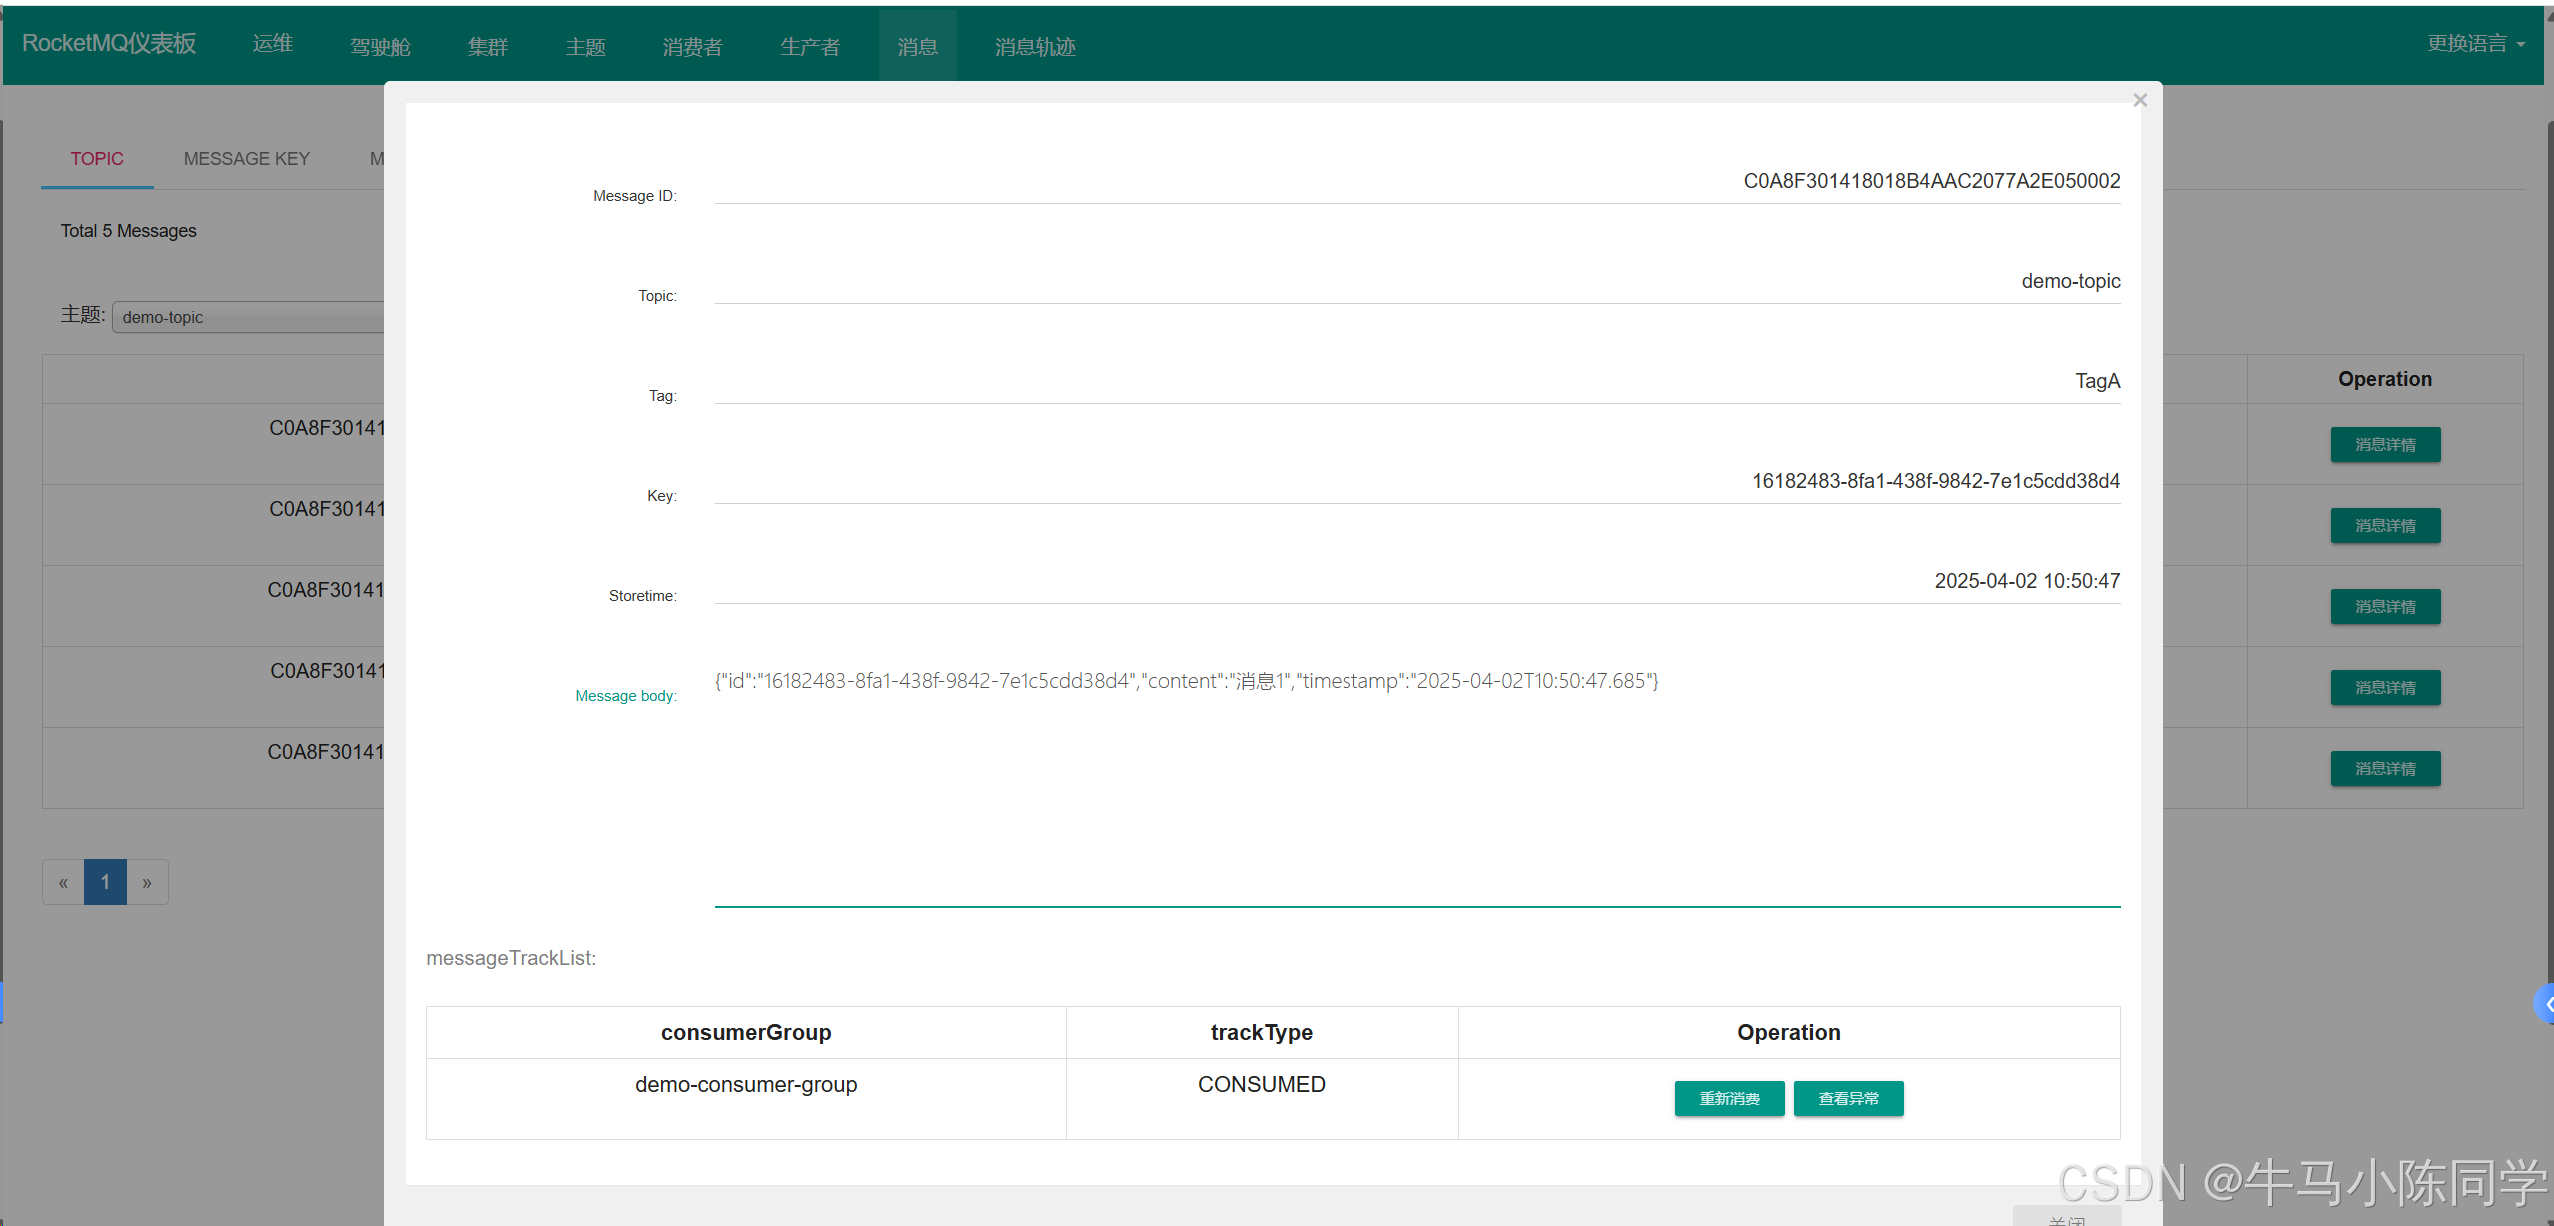Click the Message body text area
This screenshot has height=1226, width=2554.
(x=1417, y=780)
